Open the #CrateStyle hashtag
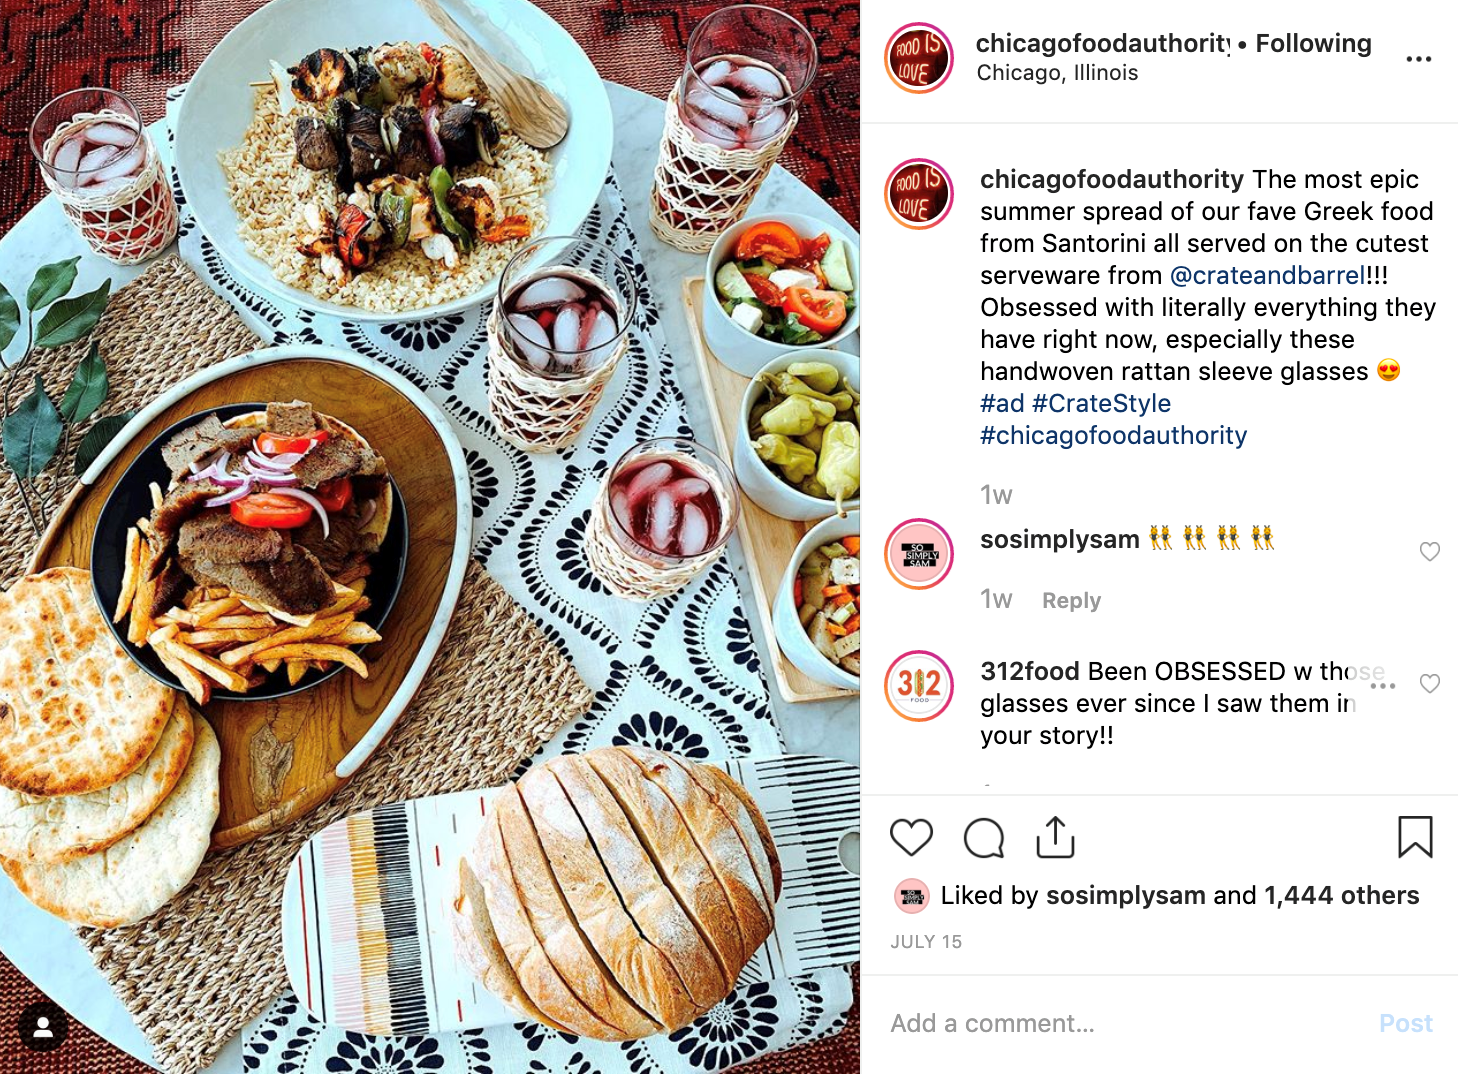 coord(1101,403)
